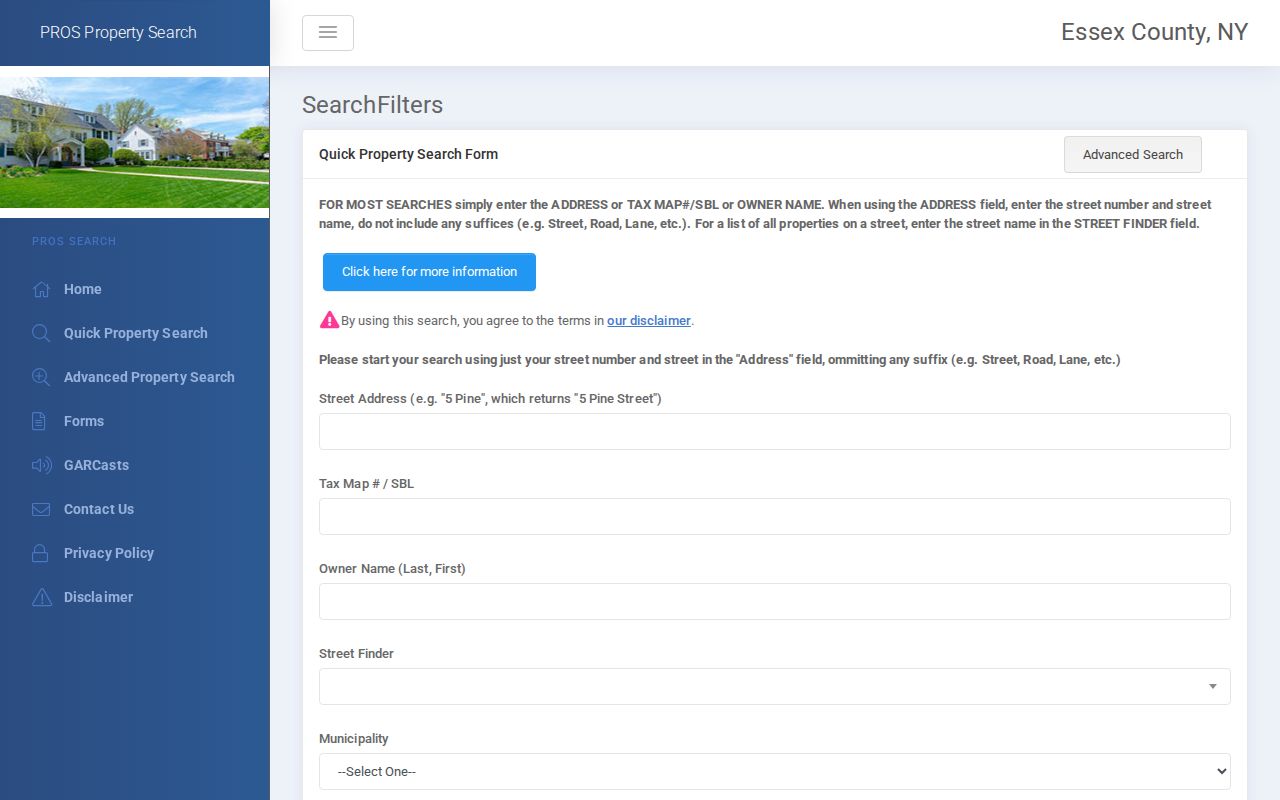Follow the our disclaimer link

(649, 321)
